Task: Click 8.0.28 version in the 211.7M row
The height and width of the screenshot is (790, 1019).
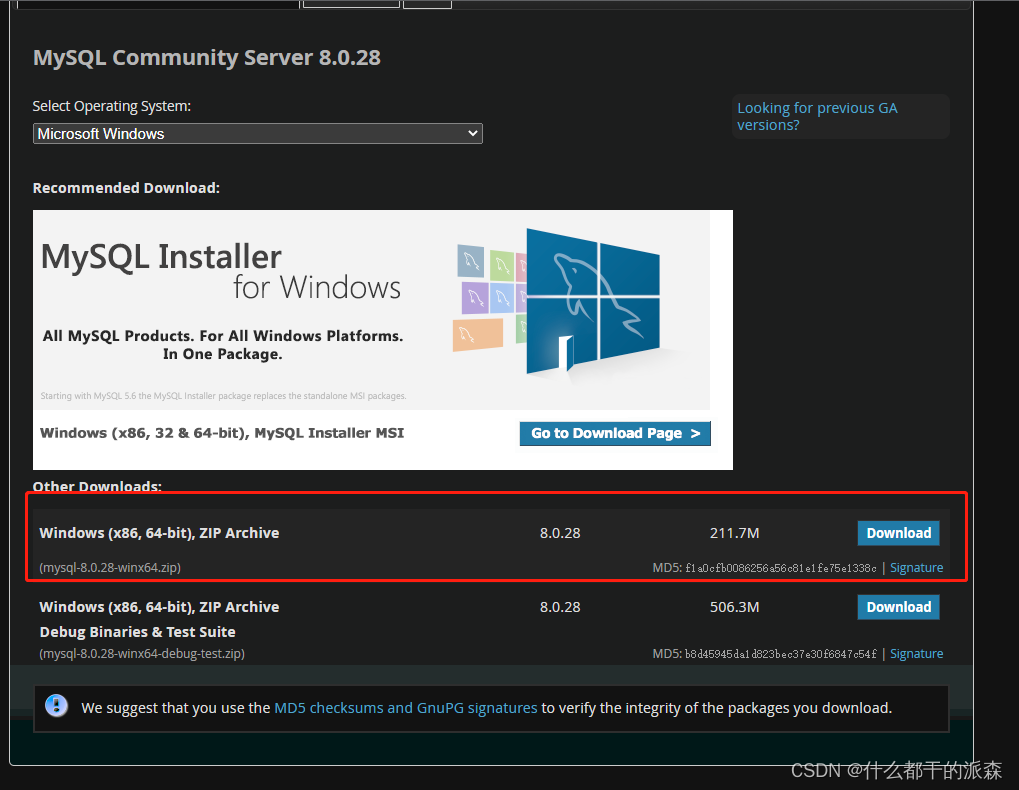Action: click(x=560, y=533)
